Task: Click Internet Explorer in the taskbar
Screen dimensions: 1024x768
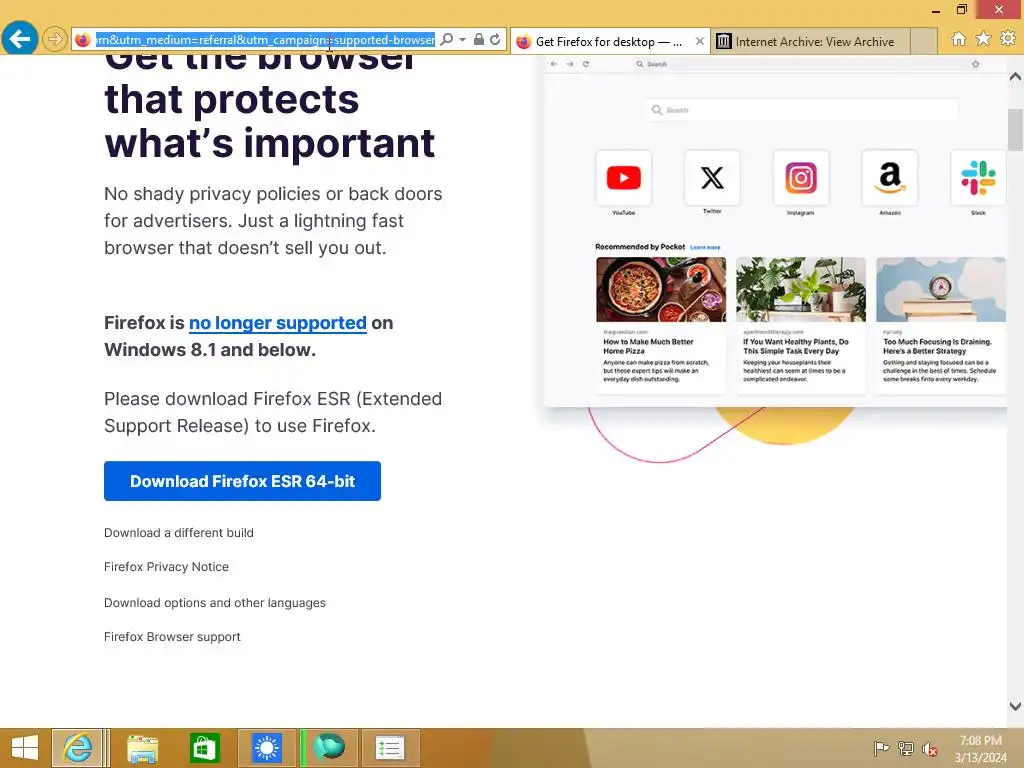Action: tap(77, 748)
